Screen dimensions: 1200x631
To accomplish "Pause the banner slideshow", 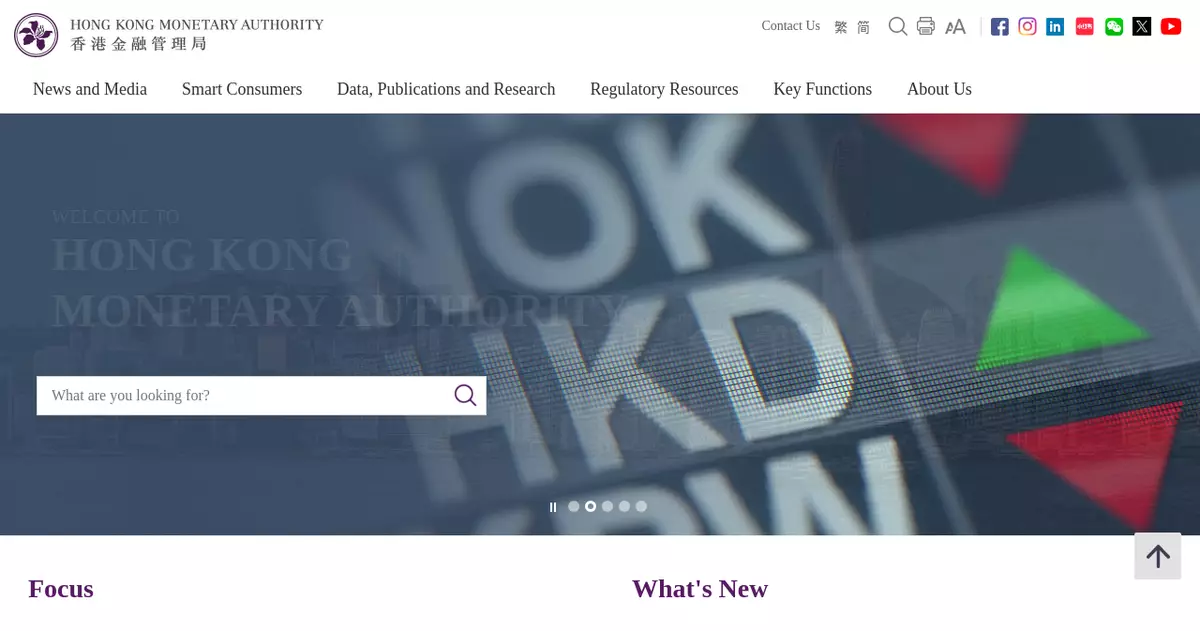I will (553, 507).
